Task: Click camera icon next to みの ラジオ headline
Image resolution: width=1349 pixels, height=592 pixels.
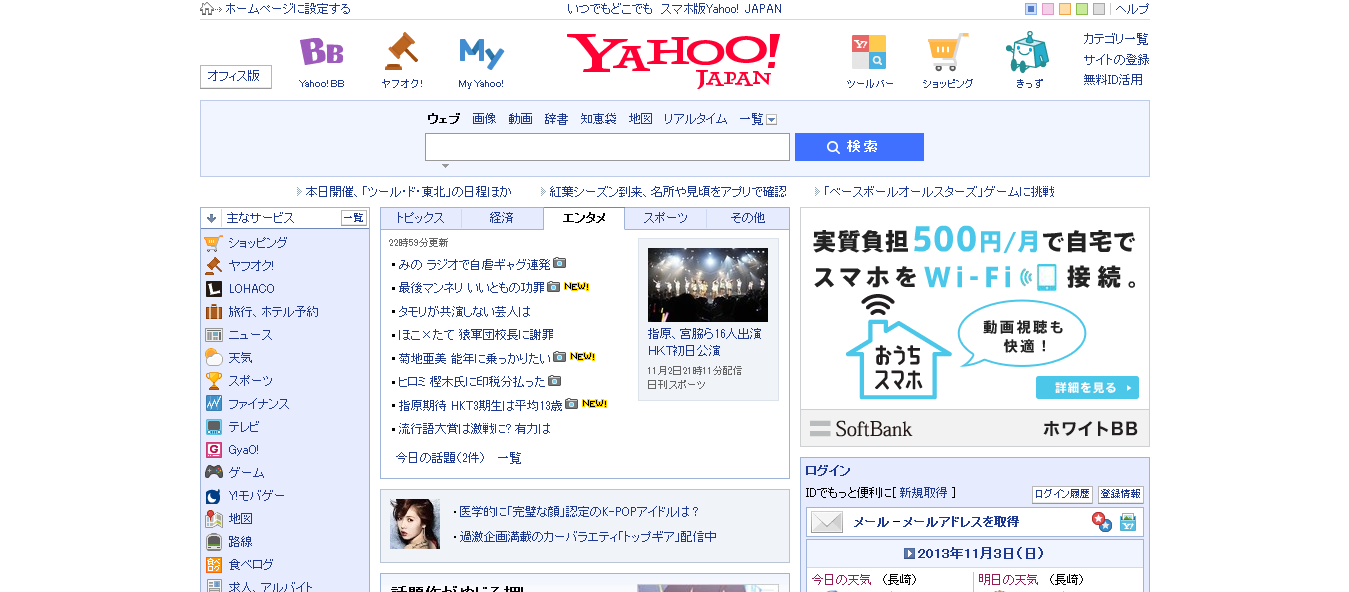Action: point(560,263)
